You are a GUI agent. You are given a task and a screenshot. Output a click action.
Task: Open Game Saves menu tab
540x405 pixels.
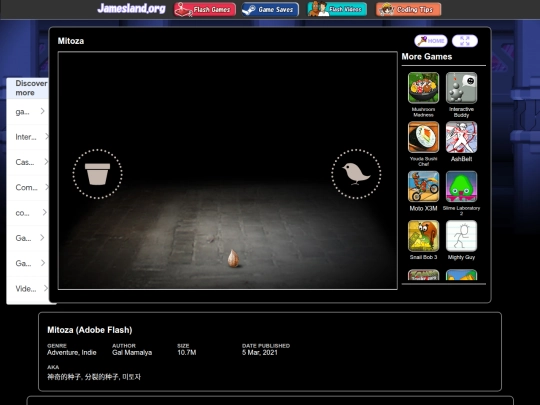(270, 9)
